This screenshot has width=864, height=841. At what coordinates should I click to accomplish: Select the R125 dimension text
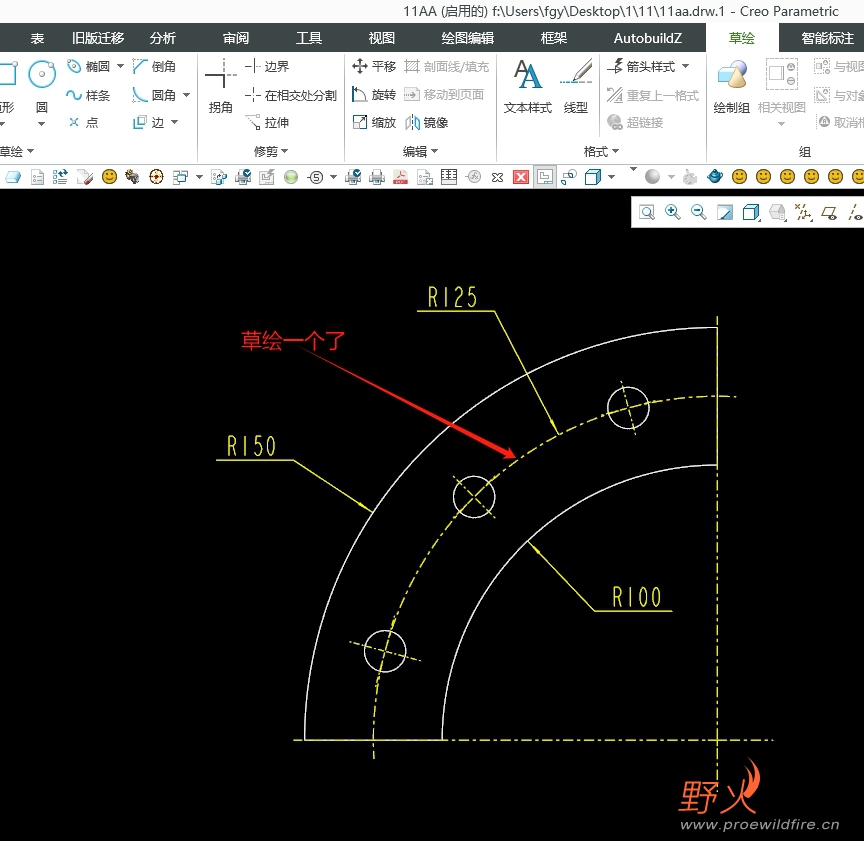452,297
